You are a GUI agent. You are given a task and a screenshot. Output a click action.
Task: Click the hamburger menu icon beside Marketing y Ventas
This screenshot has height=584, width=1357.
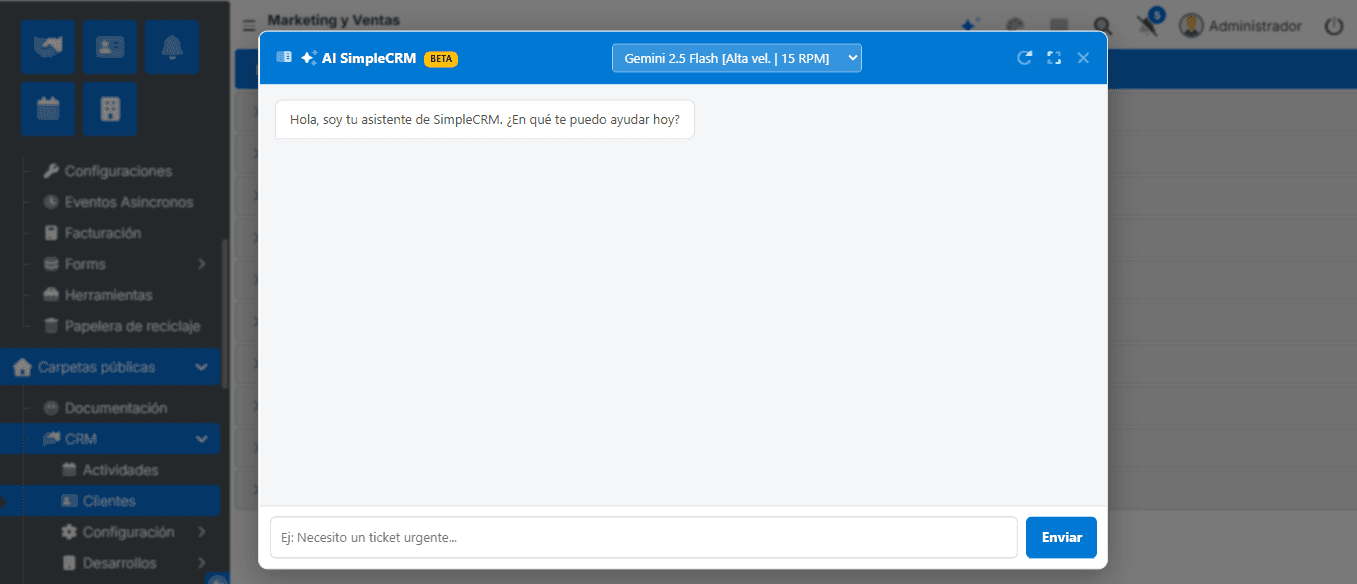point(249,25)
